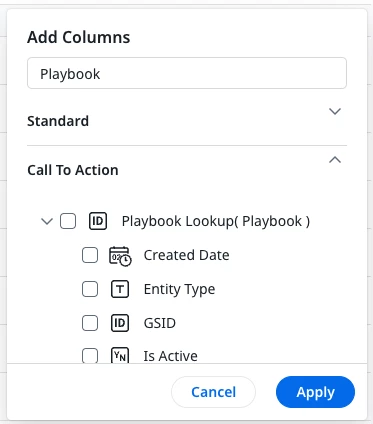Screen dimensions: 373x424
Task: Enable the Entity Type checkbox
Action: coord(90,289)
